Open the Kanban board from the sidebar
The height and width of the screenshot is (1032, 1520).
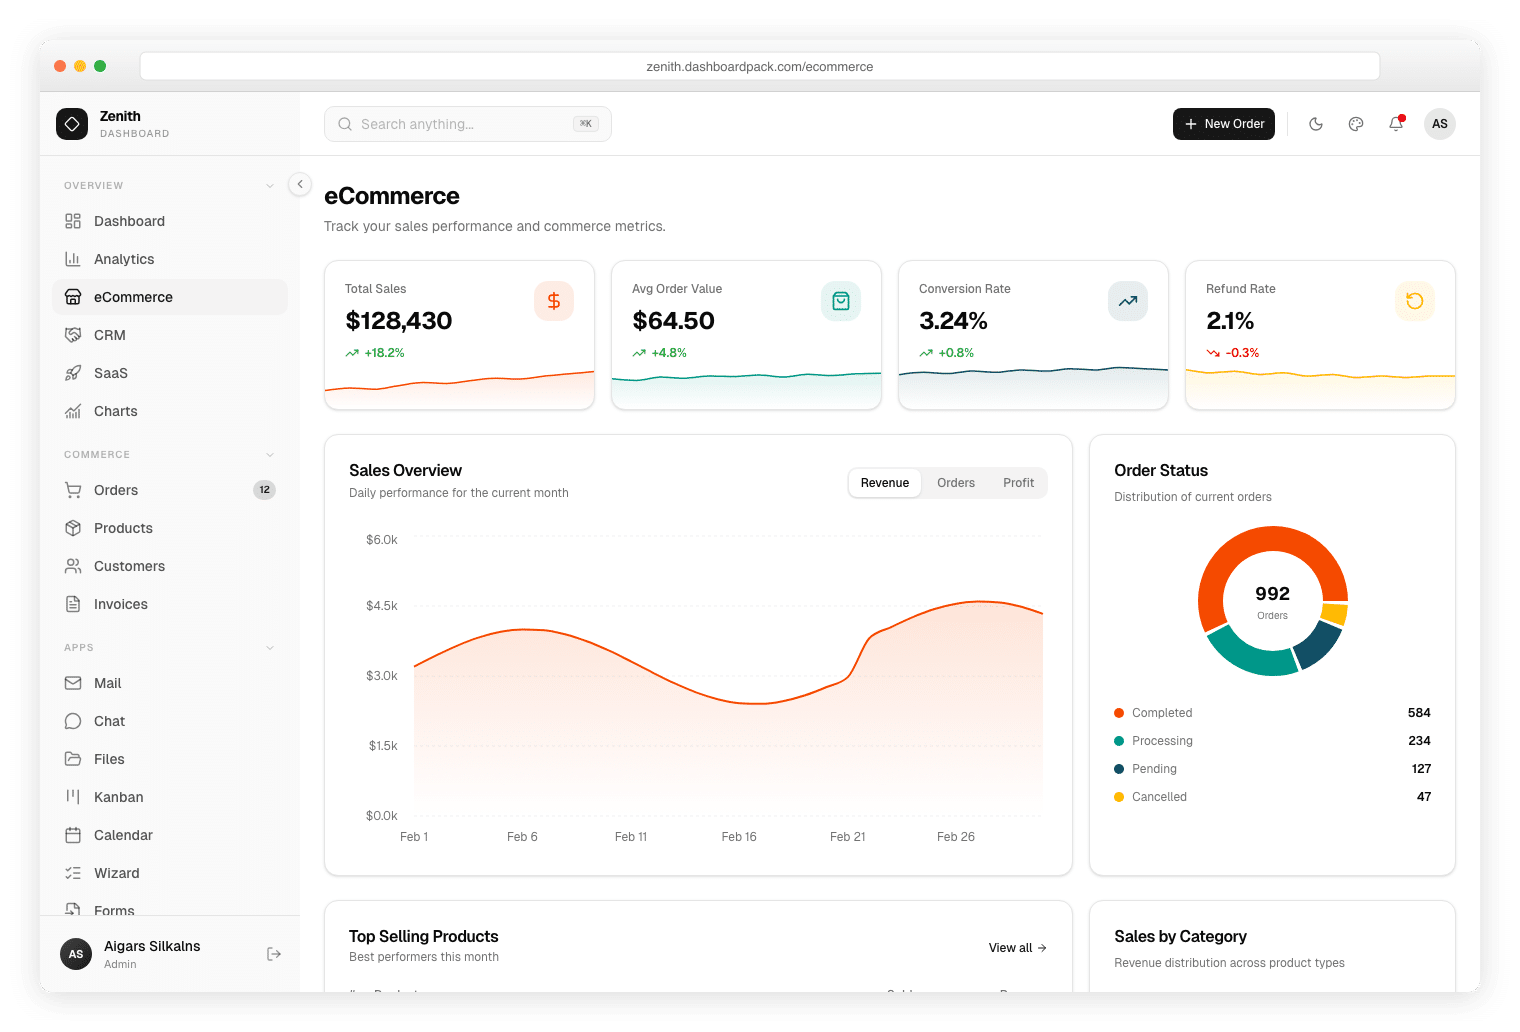pyautogui.click(x=119, y=797)
